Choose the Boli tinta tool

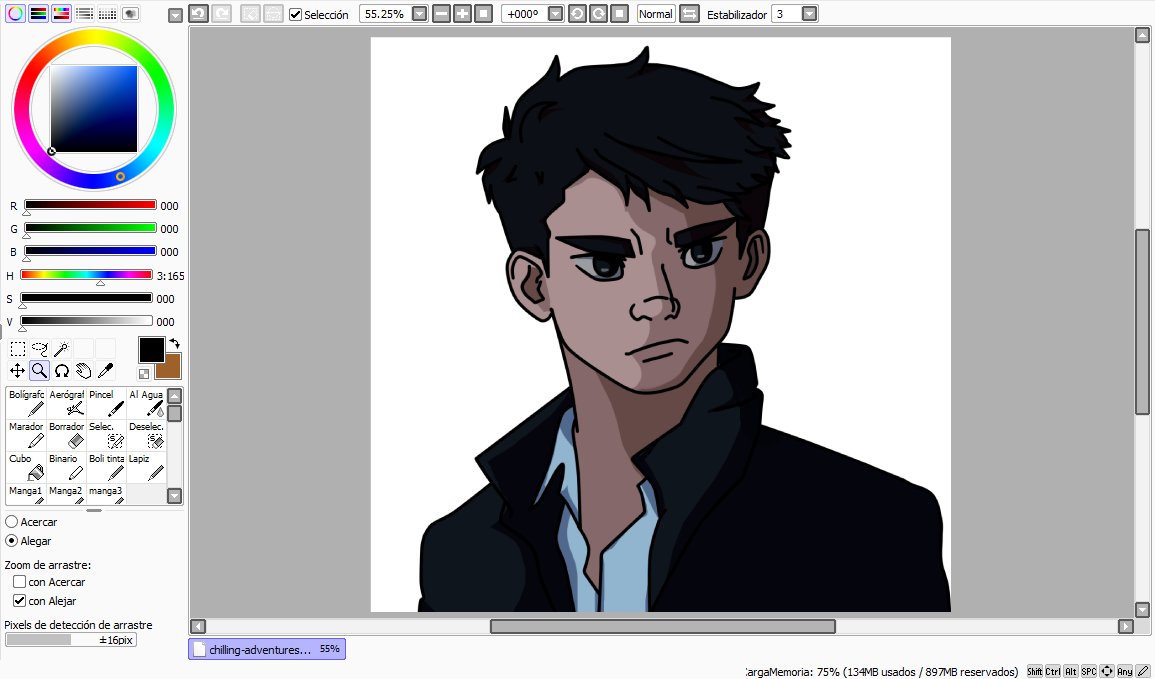(x=106, y=467)
